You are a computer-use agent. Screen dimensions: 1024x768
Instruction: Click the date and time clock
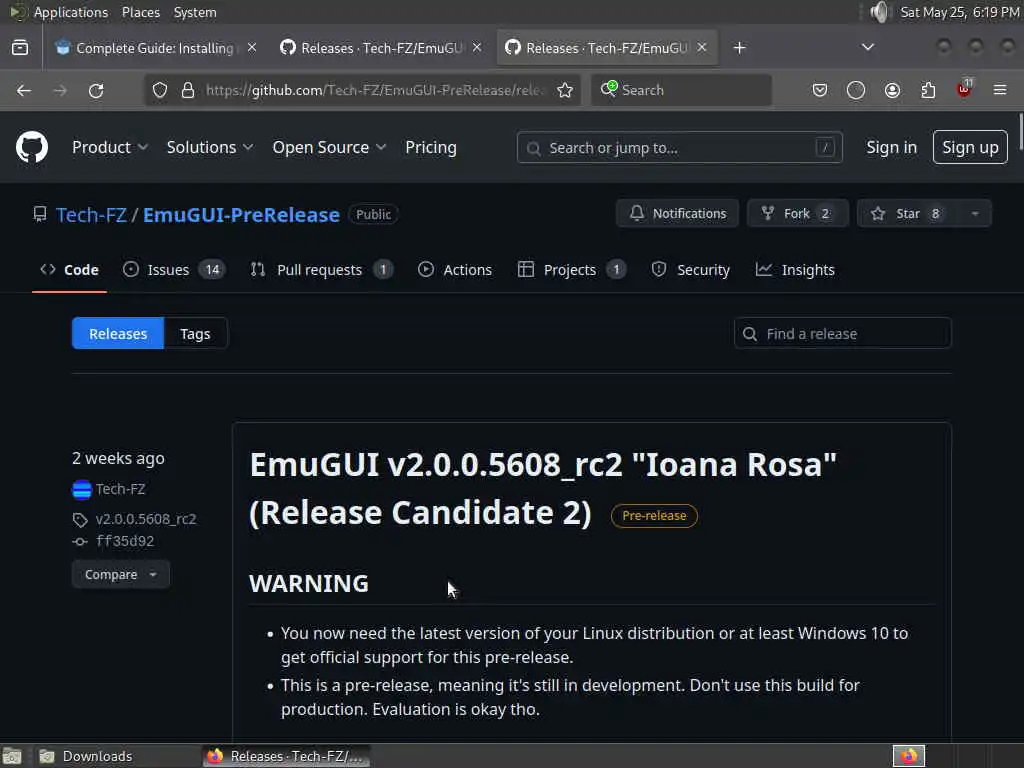[959, 12]
